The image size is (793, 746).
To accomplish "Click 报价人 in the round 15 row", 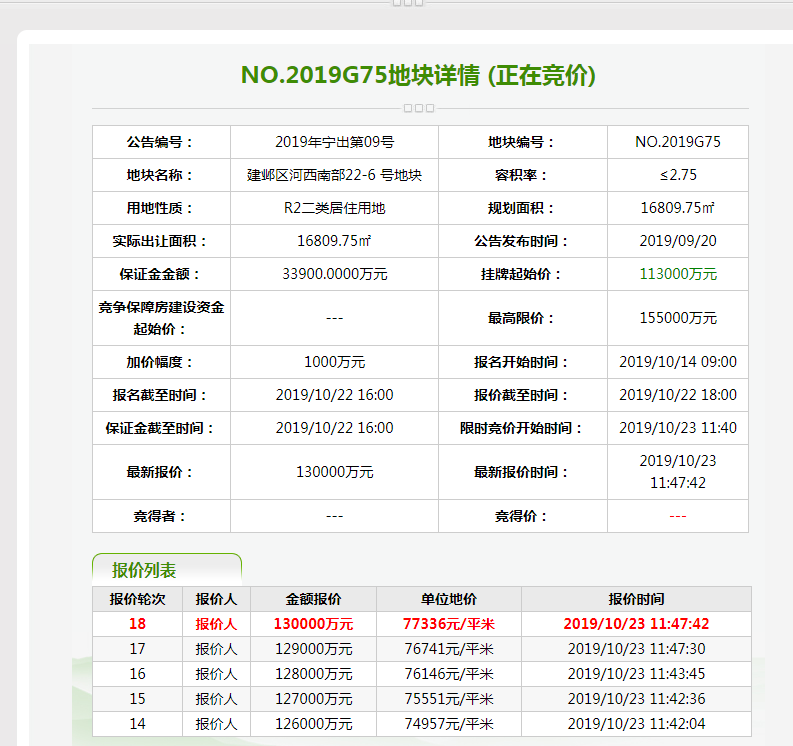I will tap(216, 699).
